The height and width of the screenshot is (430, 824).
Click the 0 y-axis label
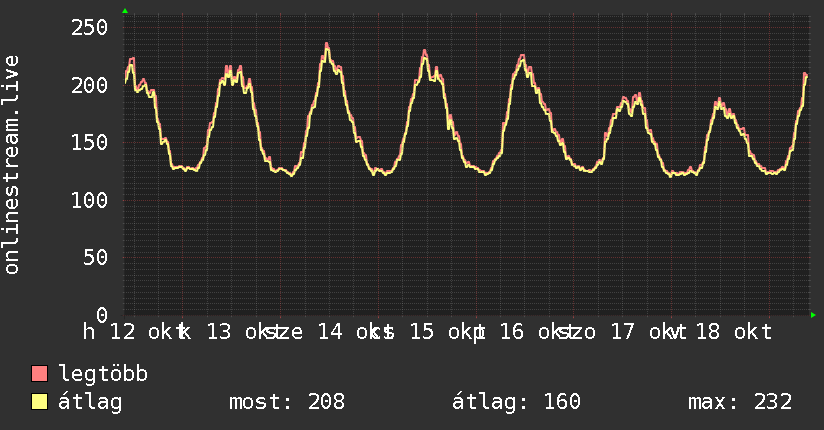[x=102, y=315]
